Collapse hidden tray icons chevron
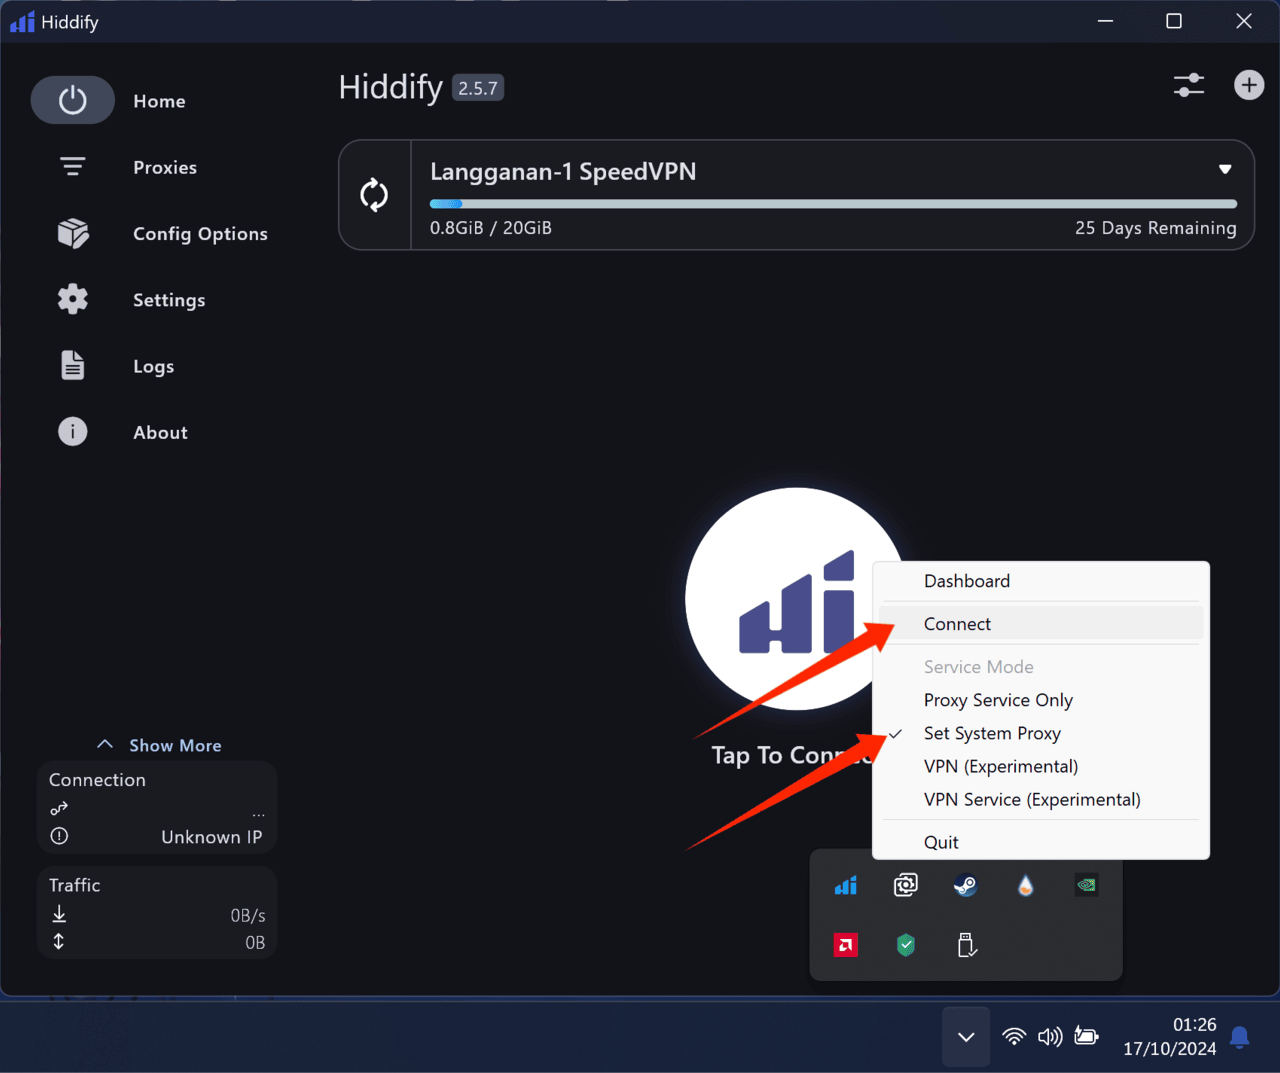 tap(966, 1037)
